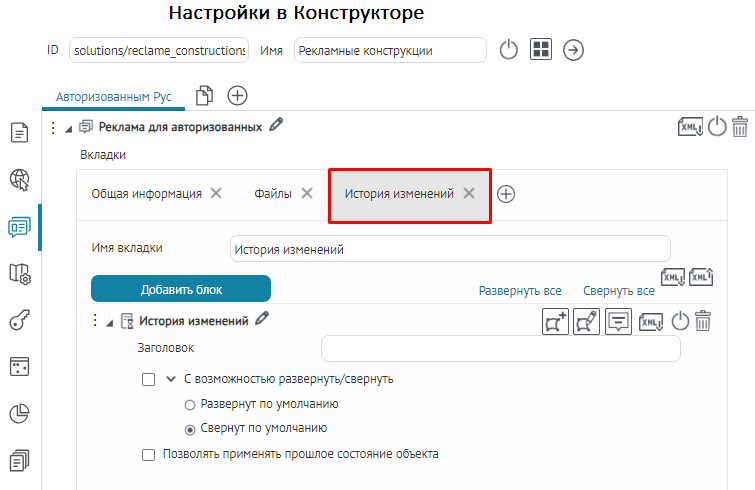
Task: Open the pie chart icon in sidebar
Action: pyautogui.click(x=19, y=413)
